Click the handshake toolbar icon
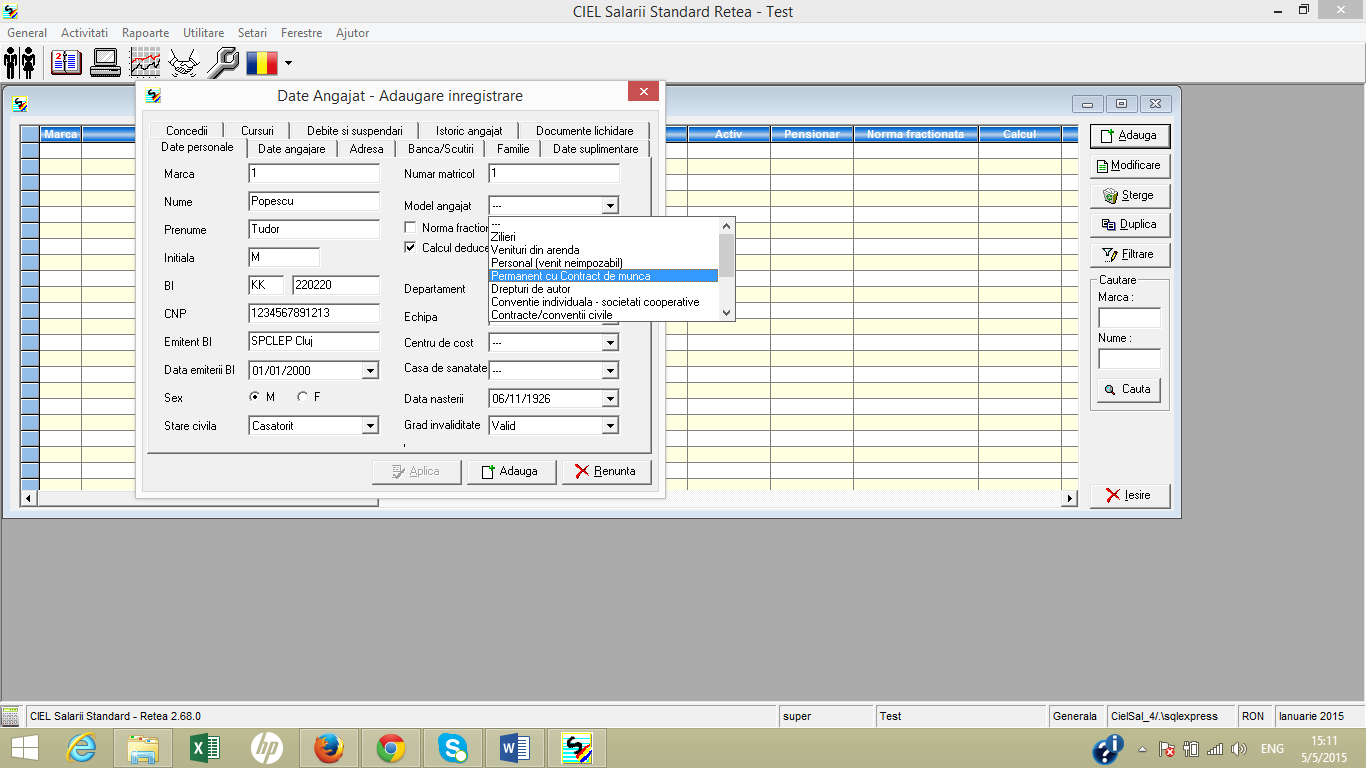This screenshot has width=1366, height=768. click(184, 63)
